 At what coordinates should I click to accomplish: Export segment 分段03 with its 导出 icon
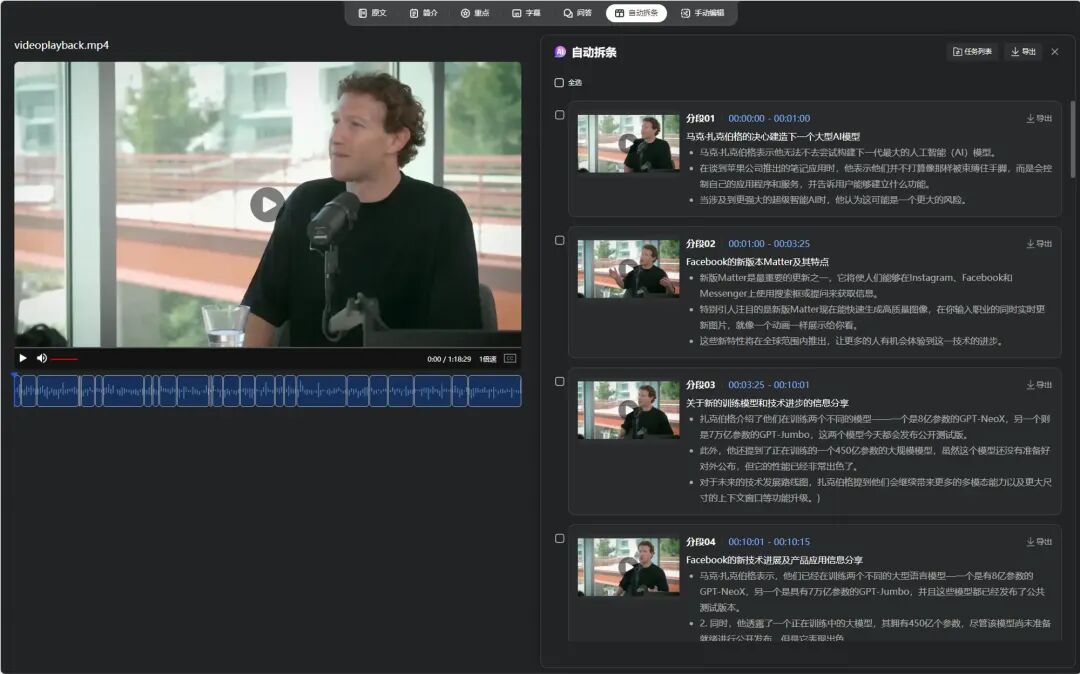[x=1039, y=385]
